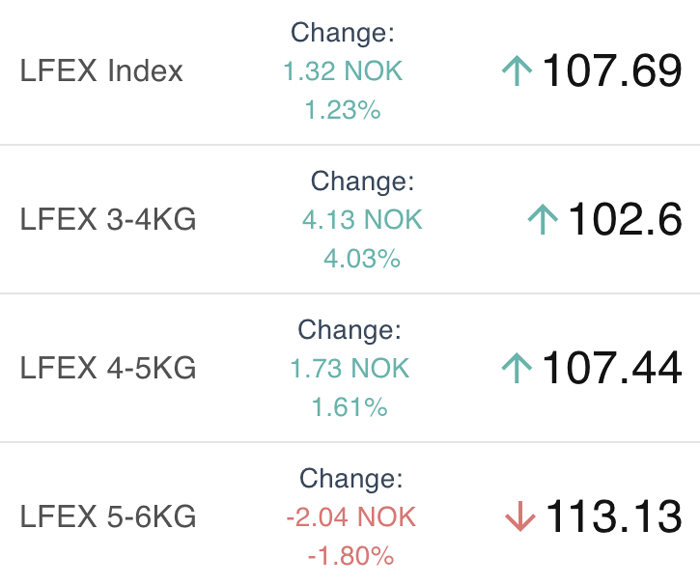700x585 pixels.
Task: Click the 4.03% change percentage
Action: (362, 259)
